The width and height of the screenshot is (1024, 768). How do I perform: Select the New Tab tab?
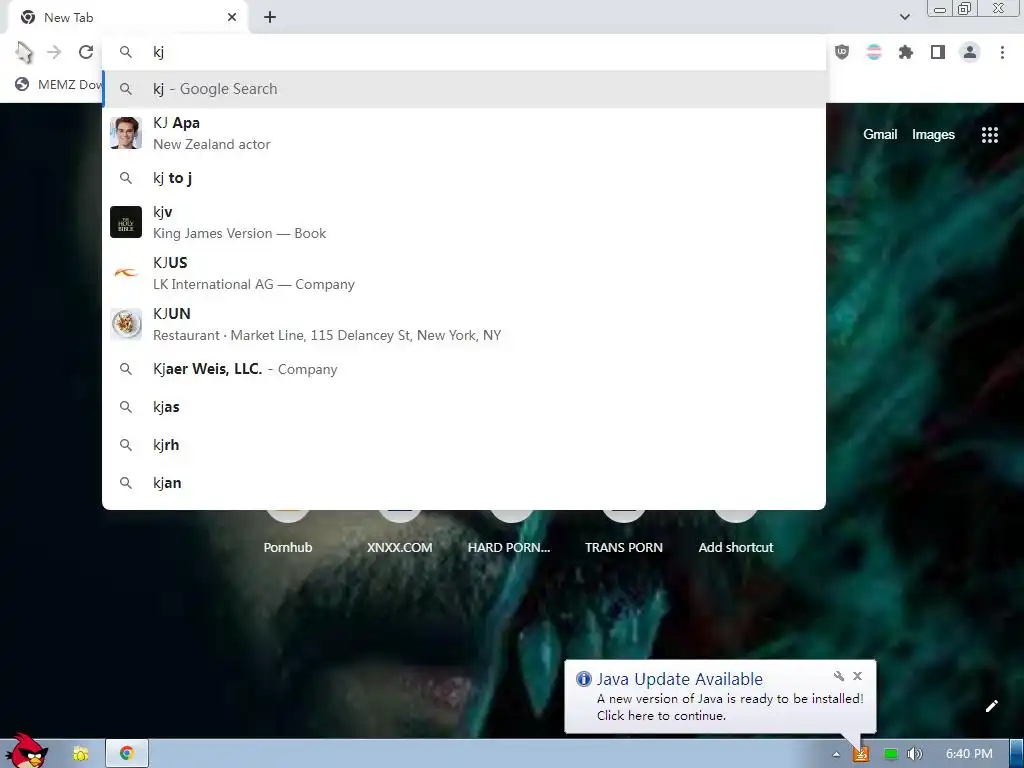pos(128,18)
